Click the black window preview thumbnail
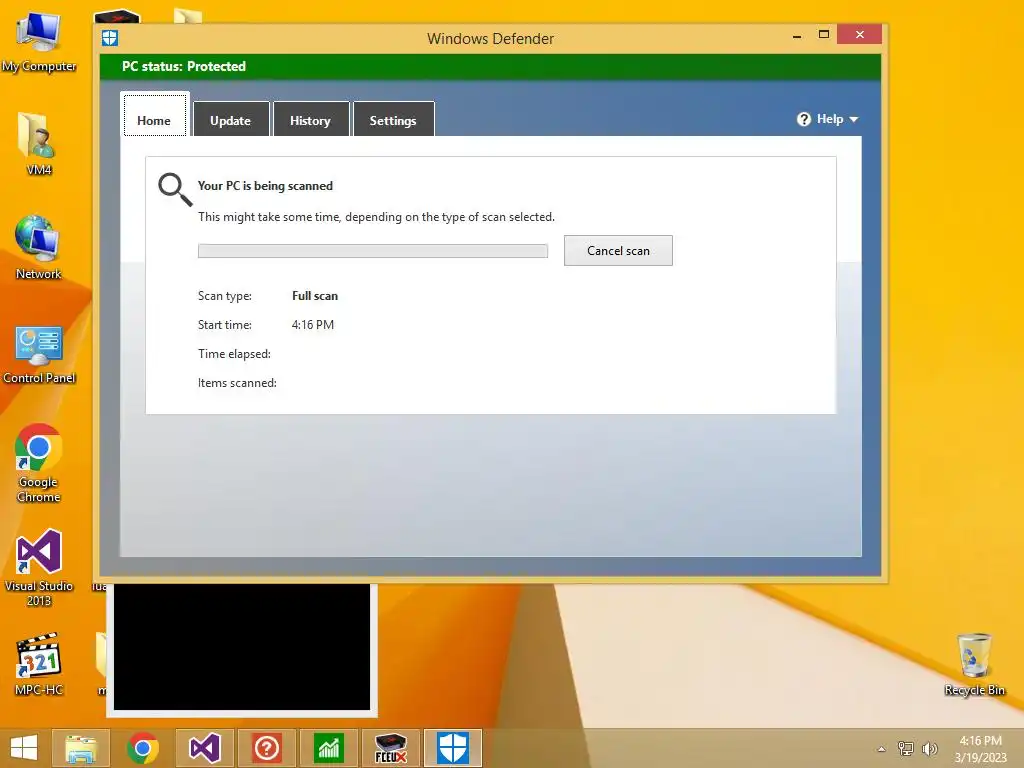The height and width of the screenshot is (768, 1024). (x=242, y=647)
